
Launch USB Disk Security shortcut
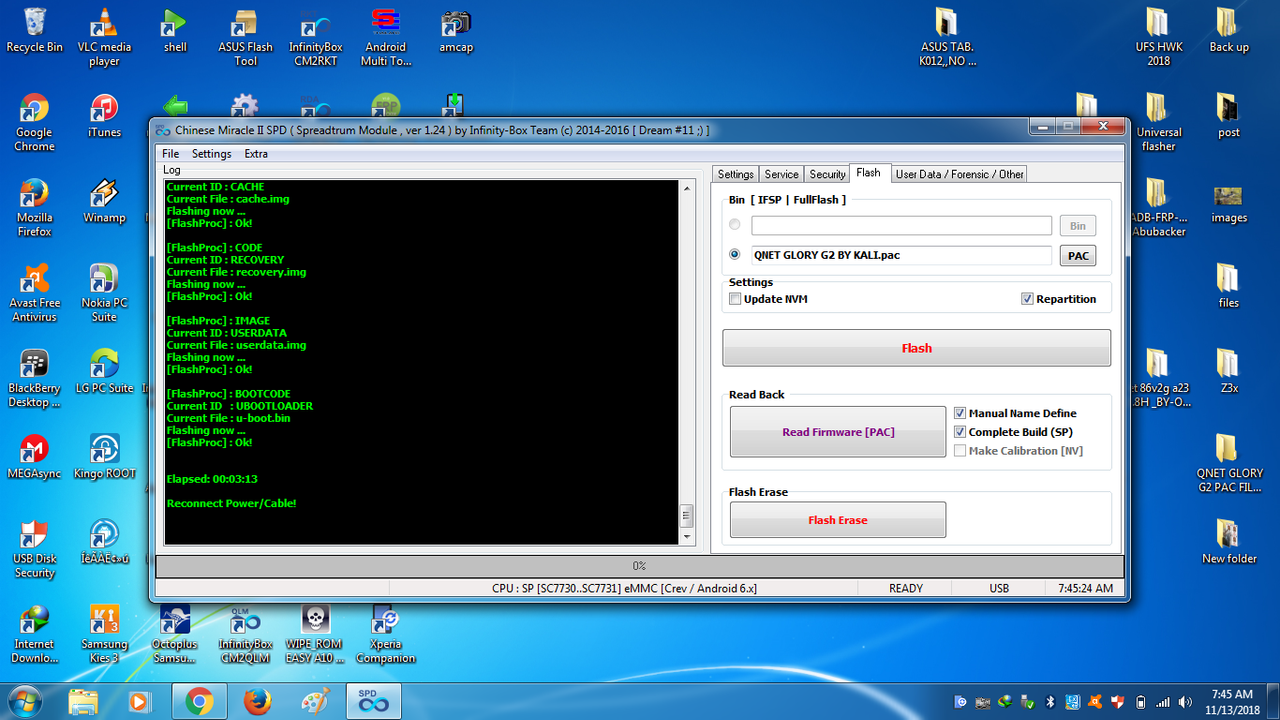tap(34, 548)
